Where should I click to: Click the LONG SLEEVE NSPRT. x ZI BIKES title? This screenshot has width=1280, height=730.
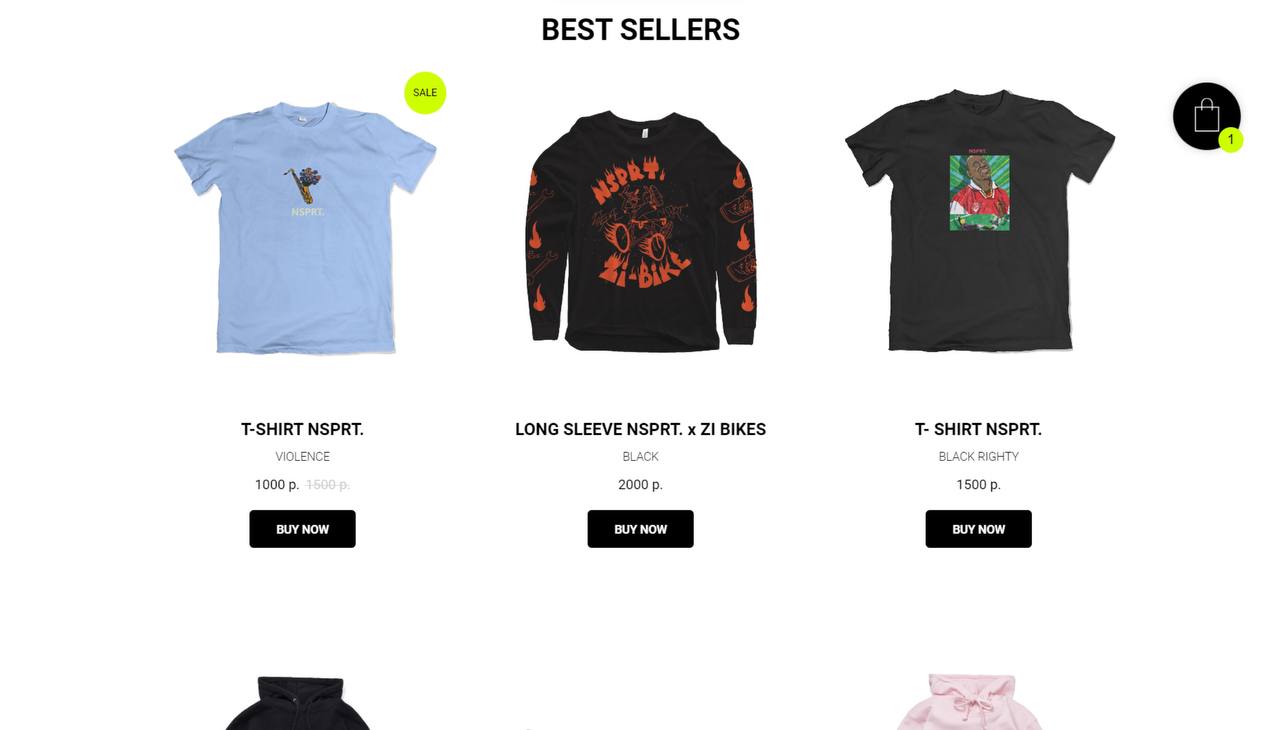pos(640,429)
